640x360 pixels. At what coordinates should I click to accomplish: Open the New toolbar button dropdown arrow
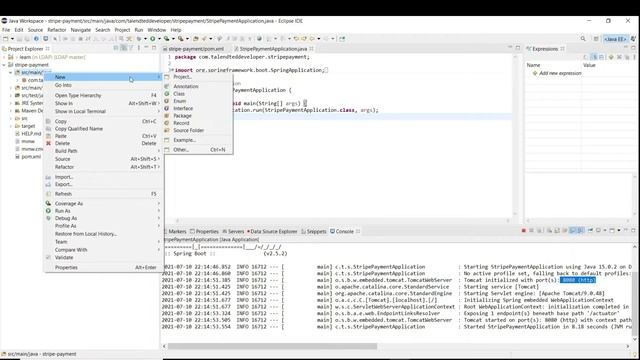point(12,39)
